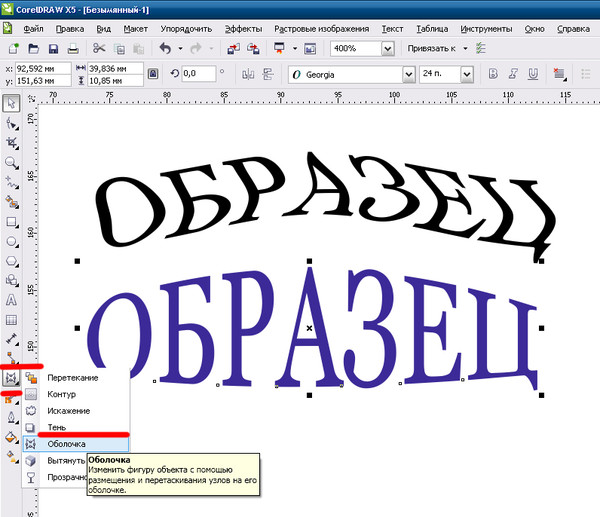600x517 pixels.
Task: Open the interactive effects tool flyout
Action: [x=11, y=378]
